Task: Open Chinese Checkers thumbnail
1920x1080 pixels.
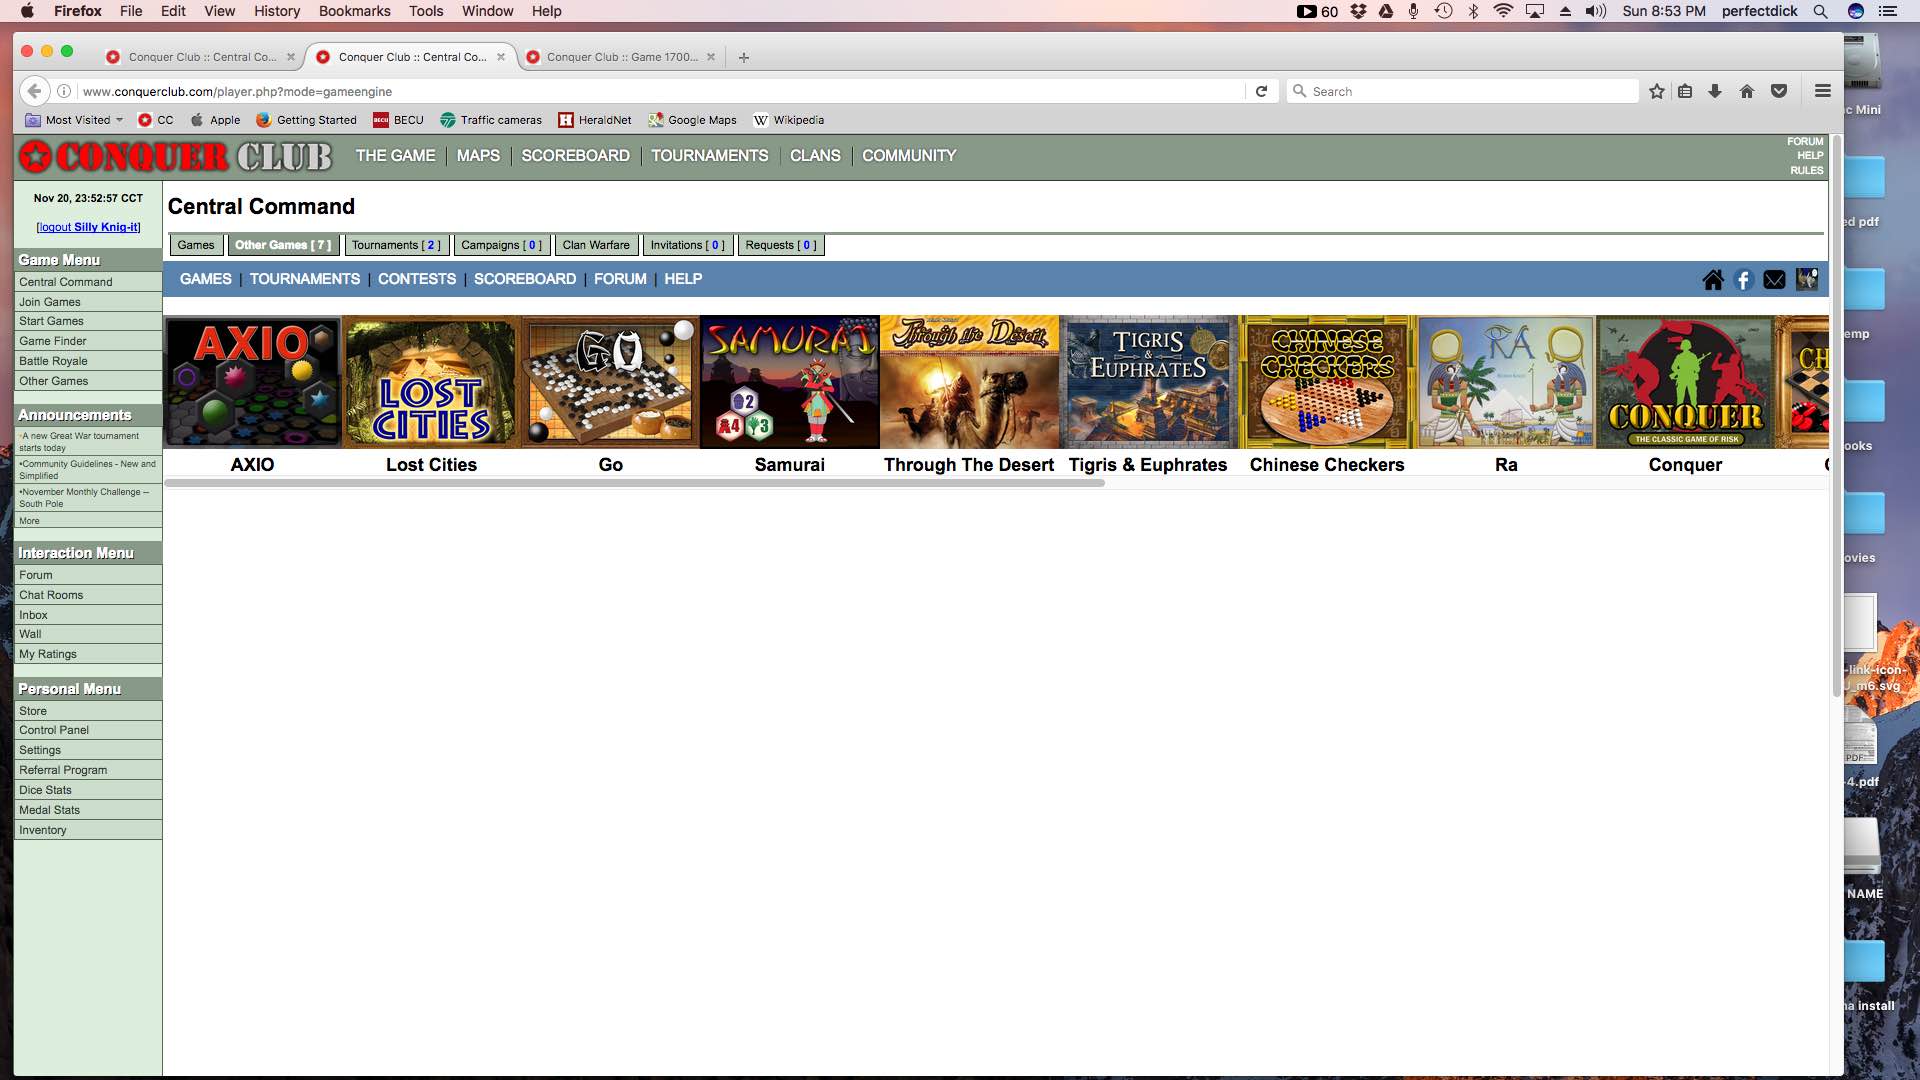Action: [x=1327, y=382]
